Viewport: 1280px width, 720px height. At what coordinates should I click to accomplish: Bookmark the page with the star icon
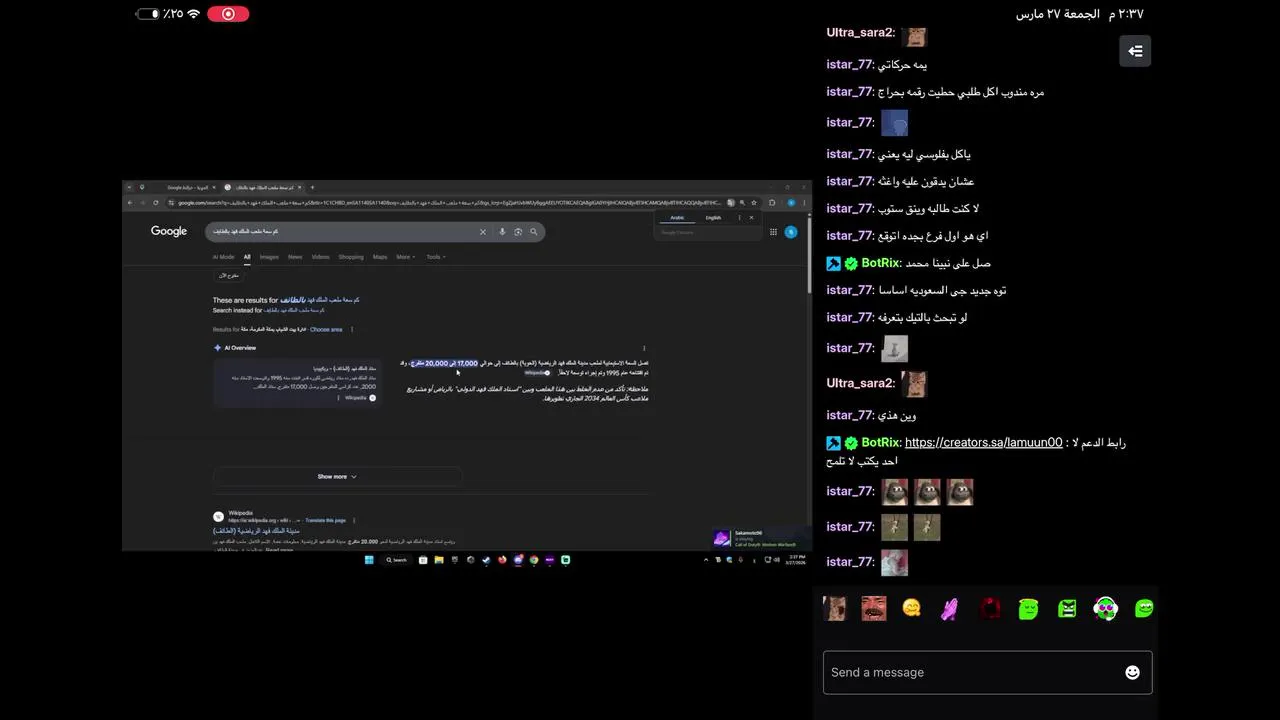click(752, 203)
